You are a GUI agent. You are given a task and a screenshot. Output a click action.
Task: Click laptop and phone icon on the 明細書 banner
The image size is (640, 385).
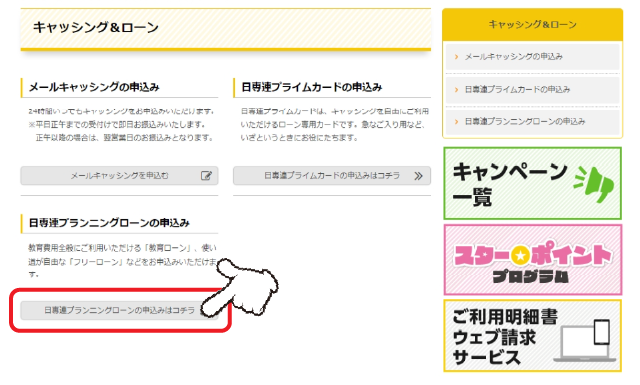click(584, 340)
